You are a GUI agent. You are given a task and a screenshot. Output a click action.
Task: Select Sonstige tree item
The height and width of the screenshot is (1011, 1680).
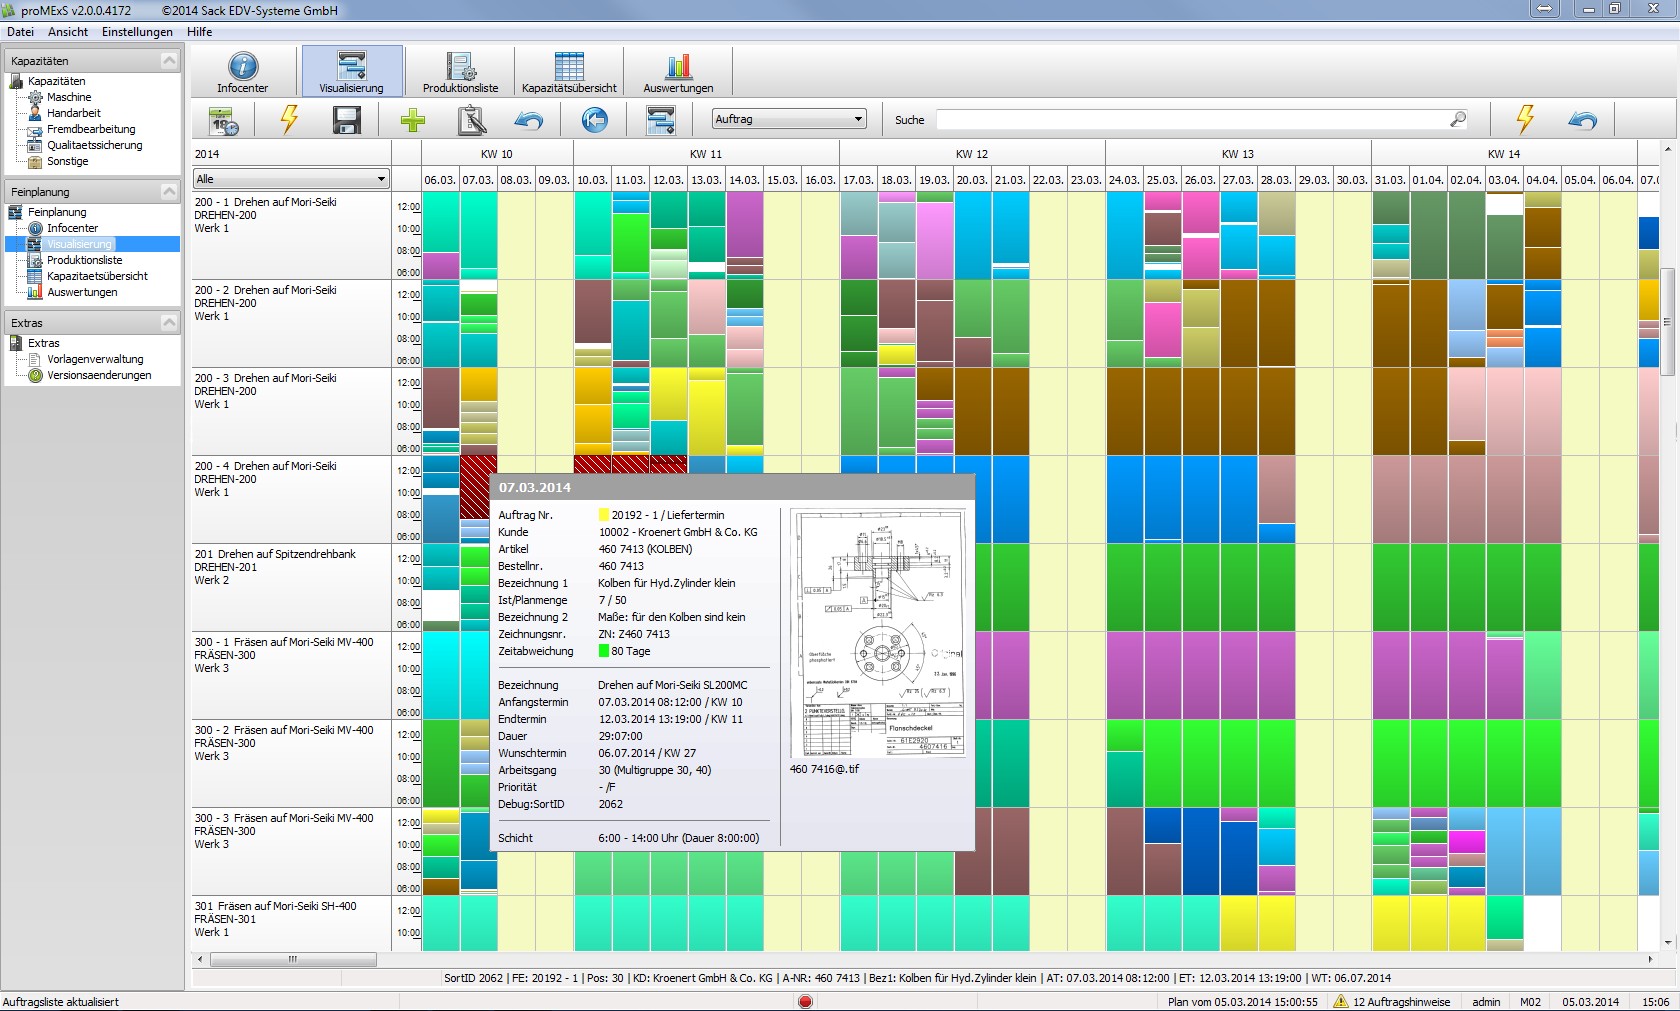point(67,161)
